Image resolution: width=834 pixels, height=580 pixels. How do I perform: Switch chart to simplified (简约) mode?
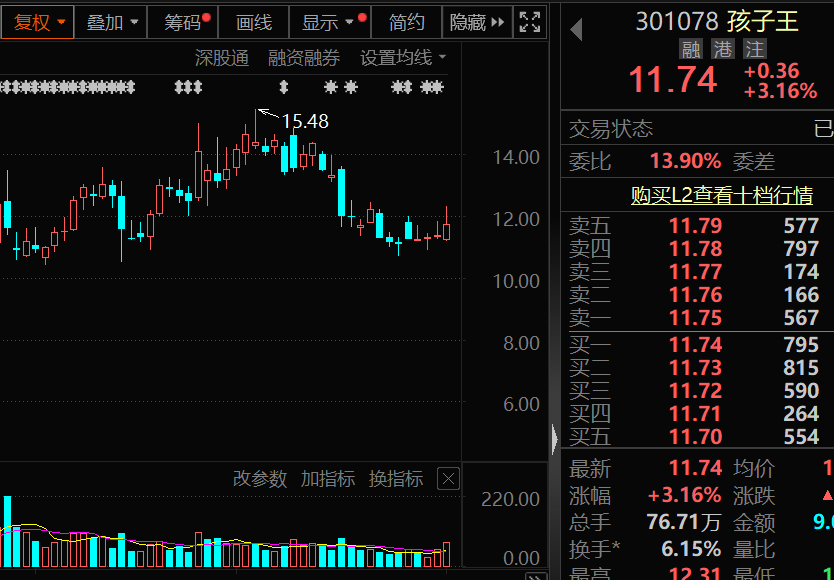pos(407,22)
